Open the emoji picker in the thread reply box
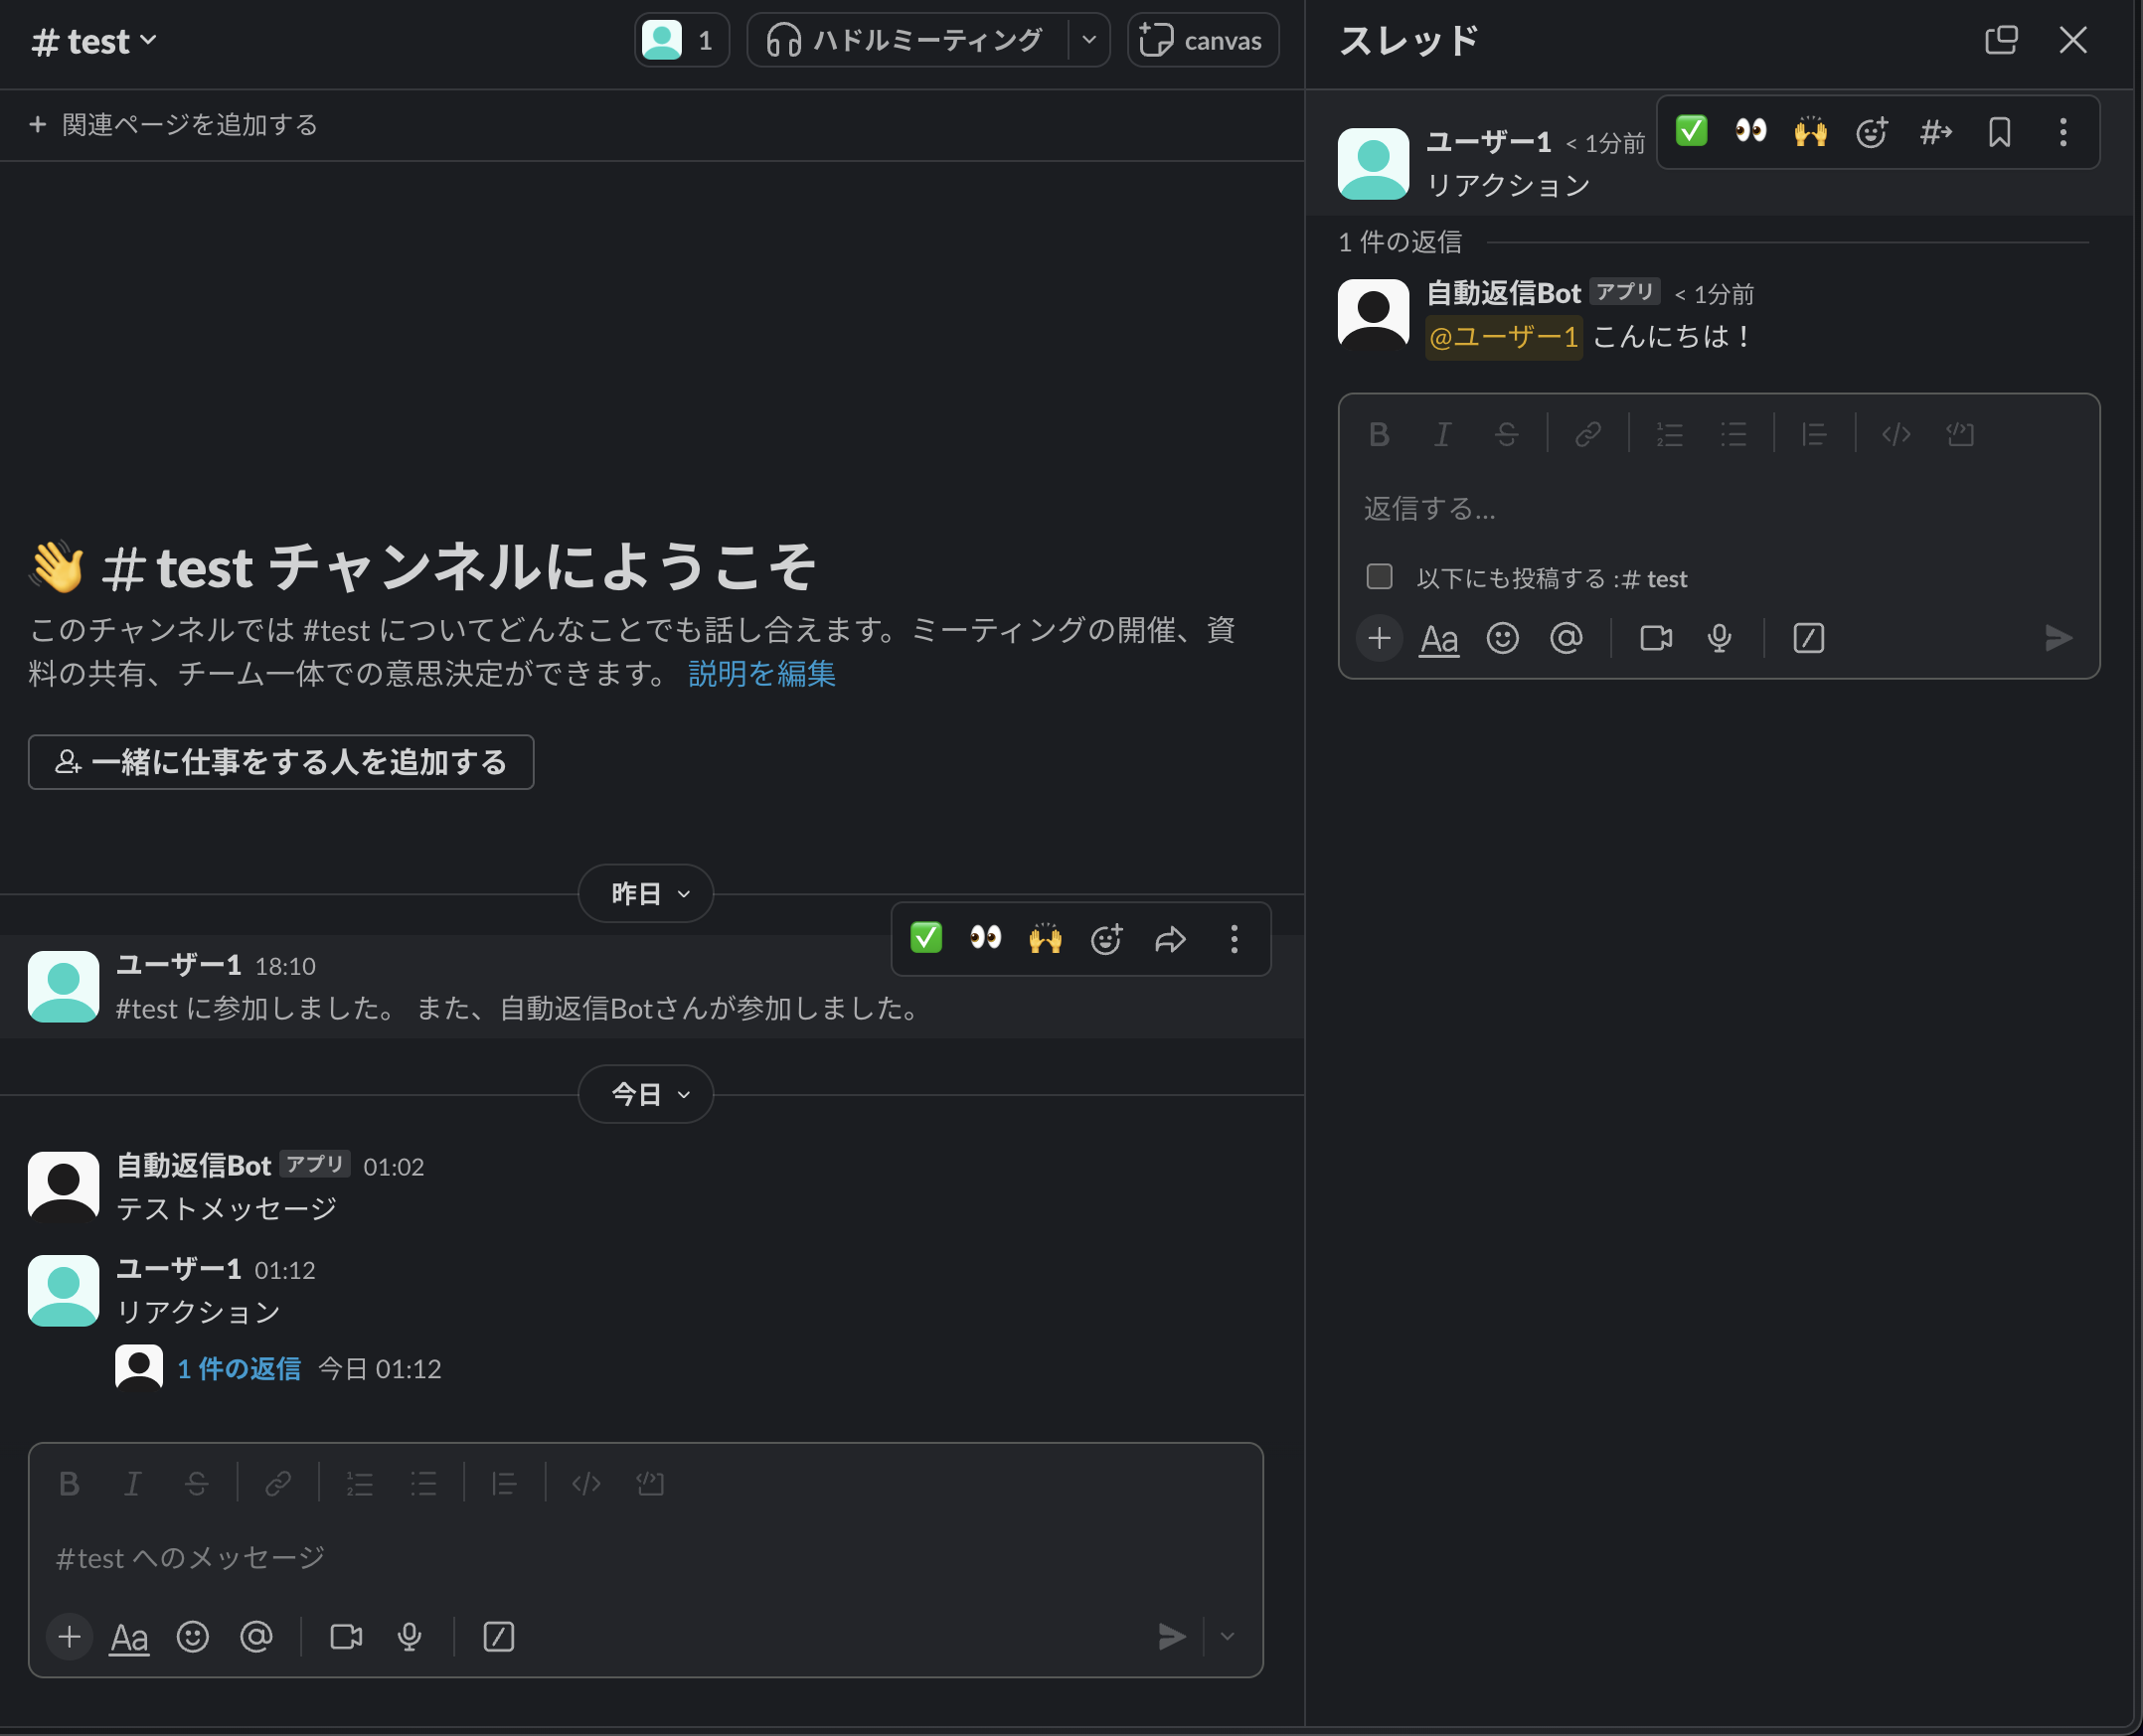 (x=1503, y=637)
